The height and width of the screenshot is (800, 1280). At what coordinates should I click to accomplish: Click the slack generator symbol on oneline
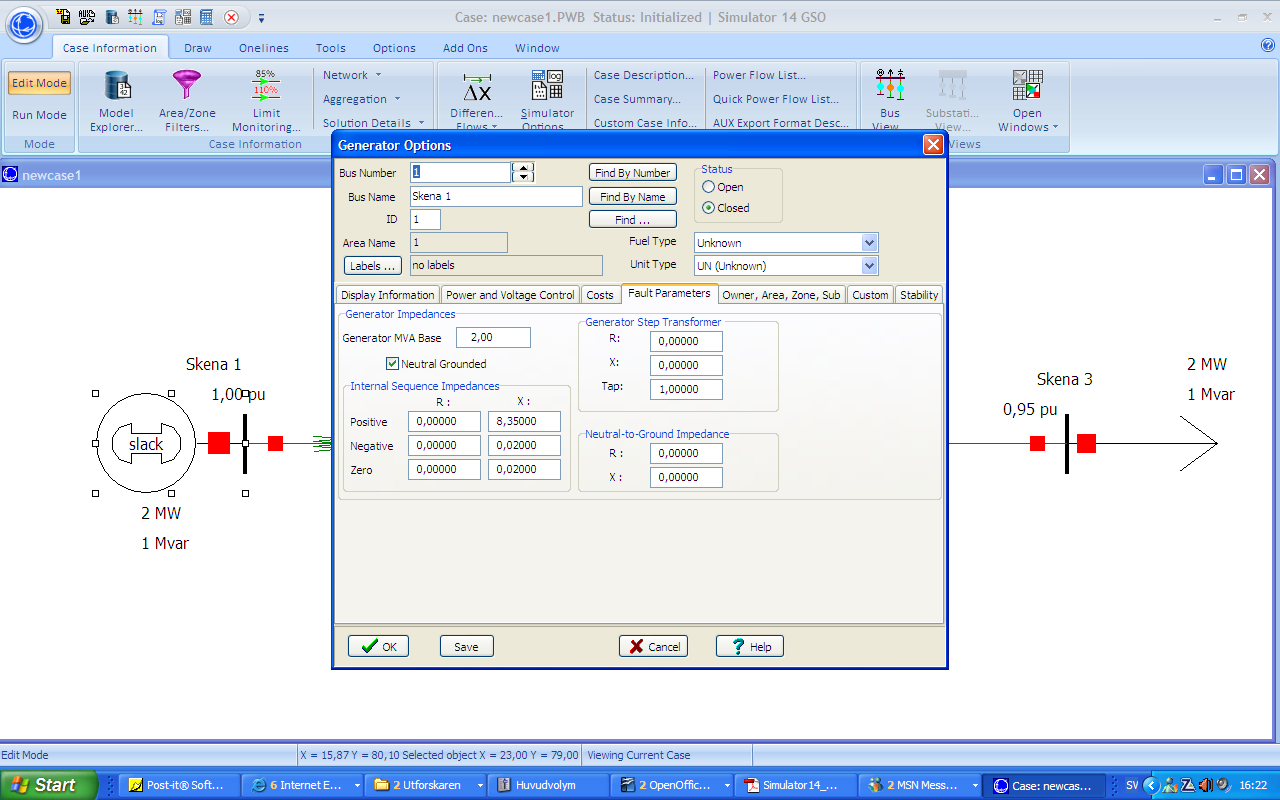click(146, 444)
